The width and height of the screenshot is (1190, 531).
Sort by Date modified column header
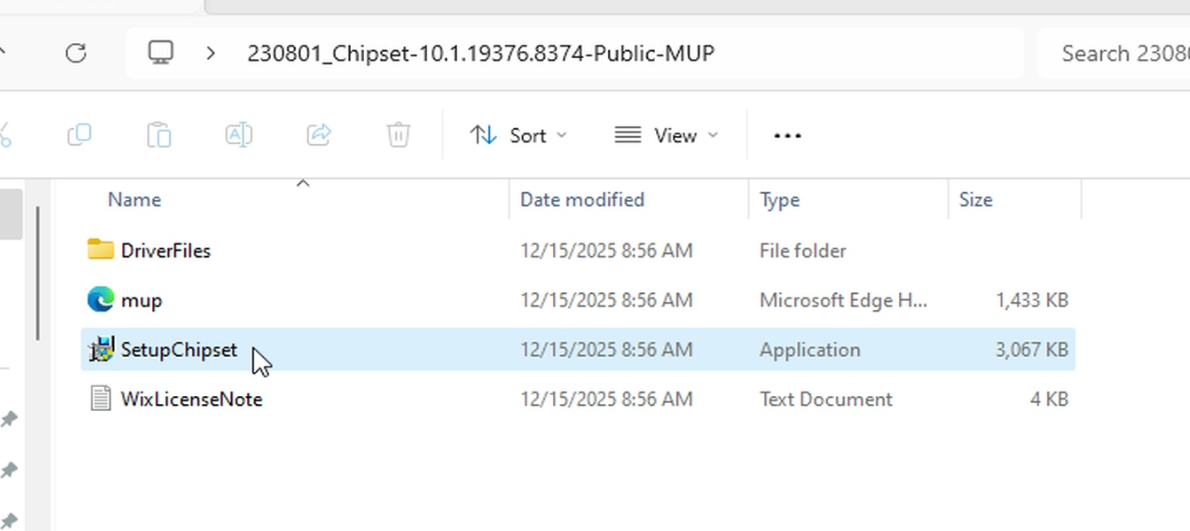click(582, 200)
